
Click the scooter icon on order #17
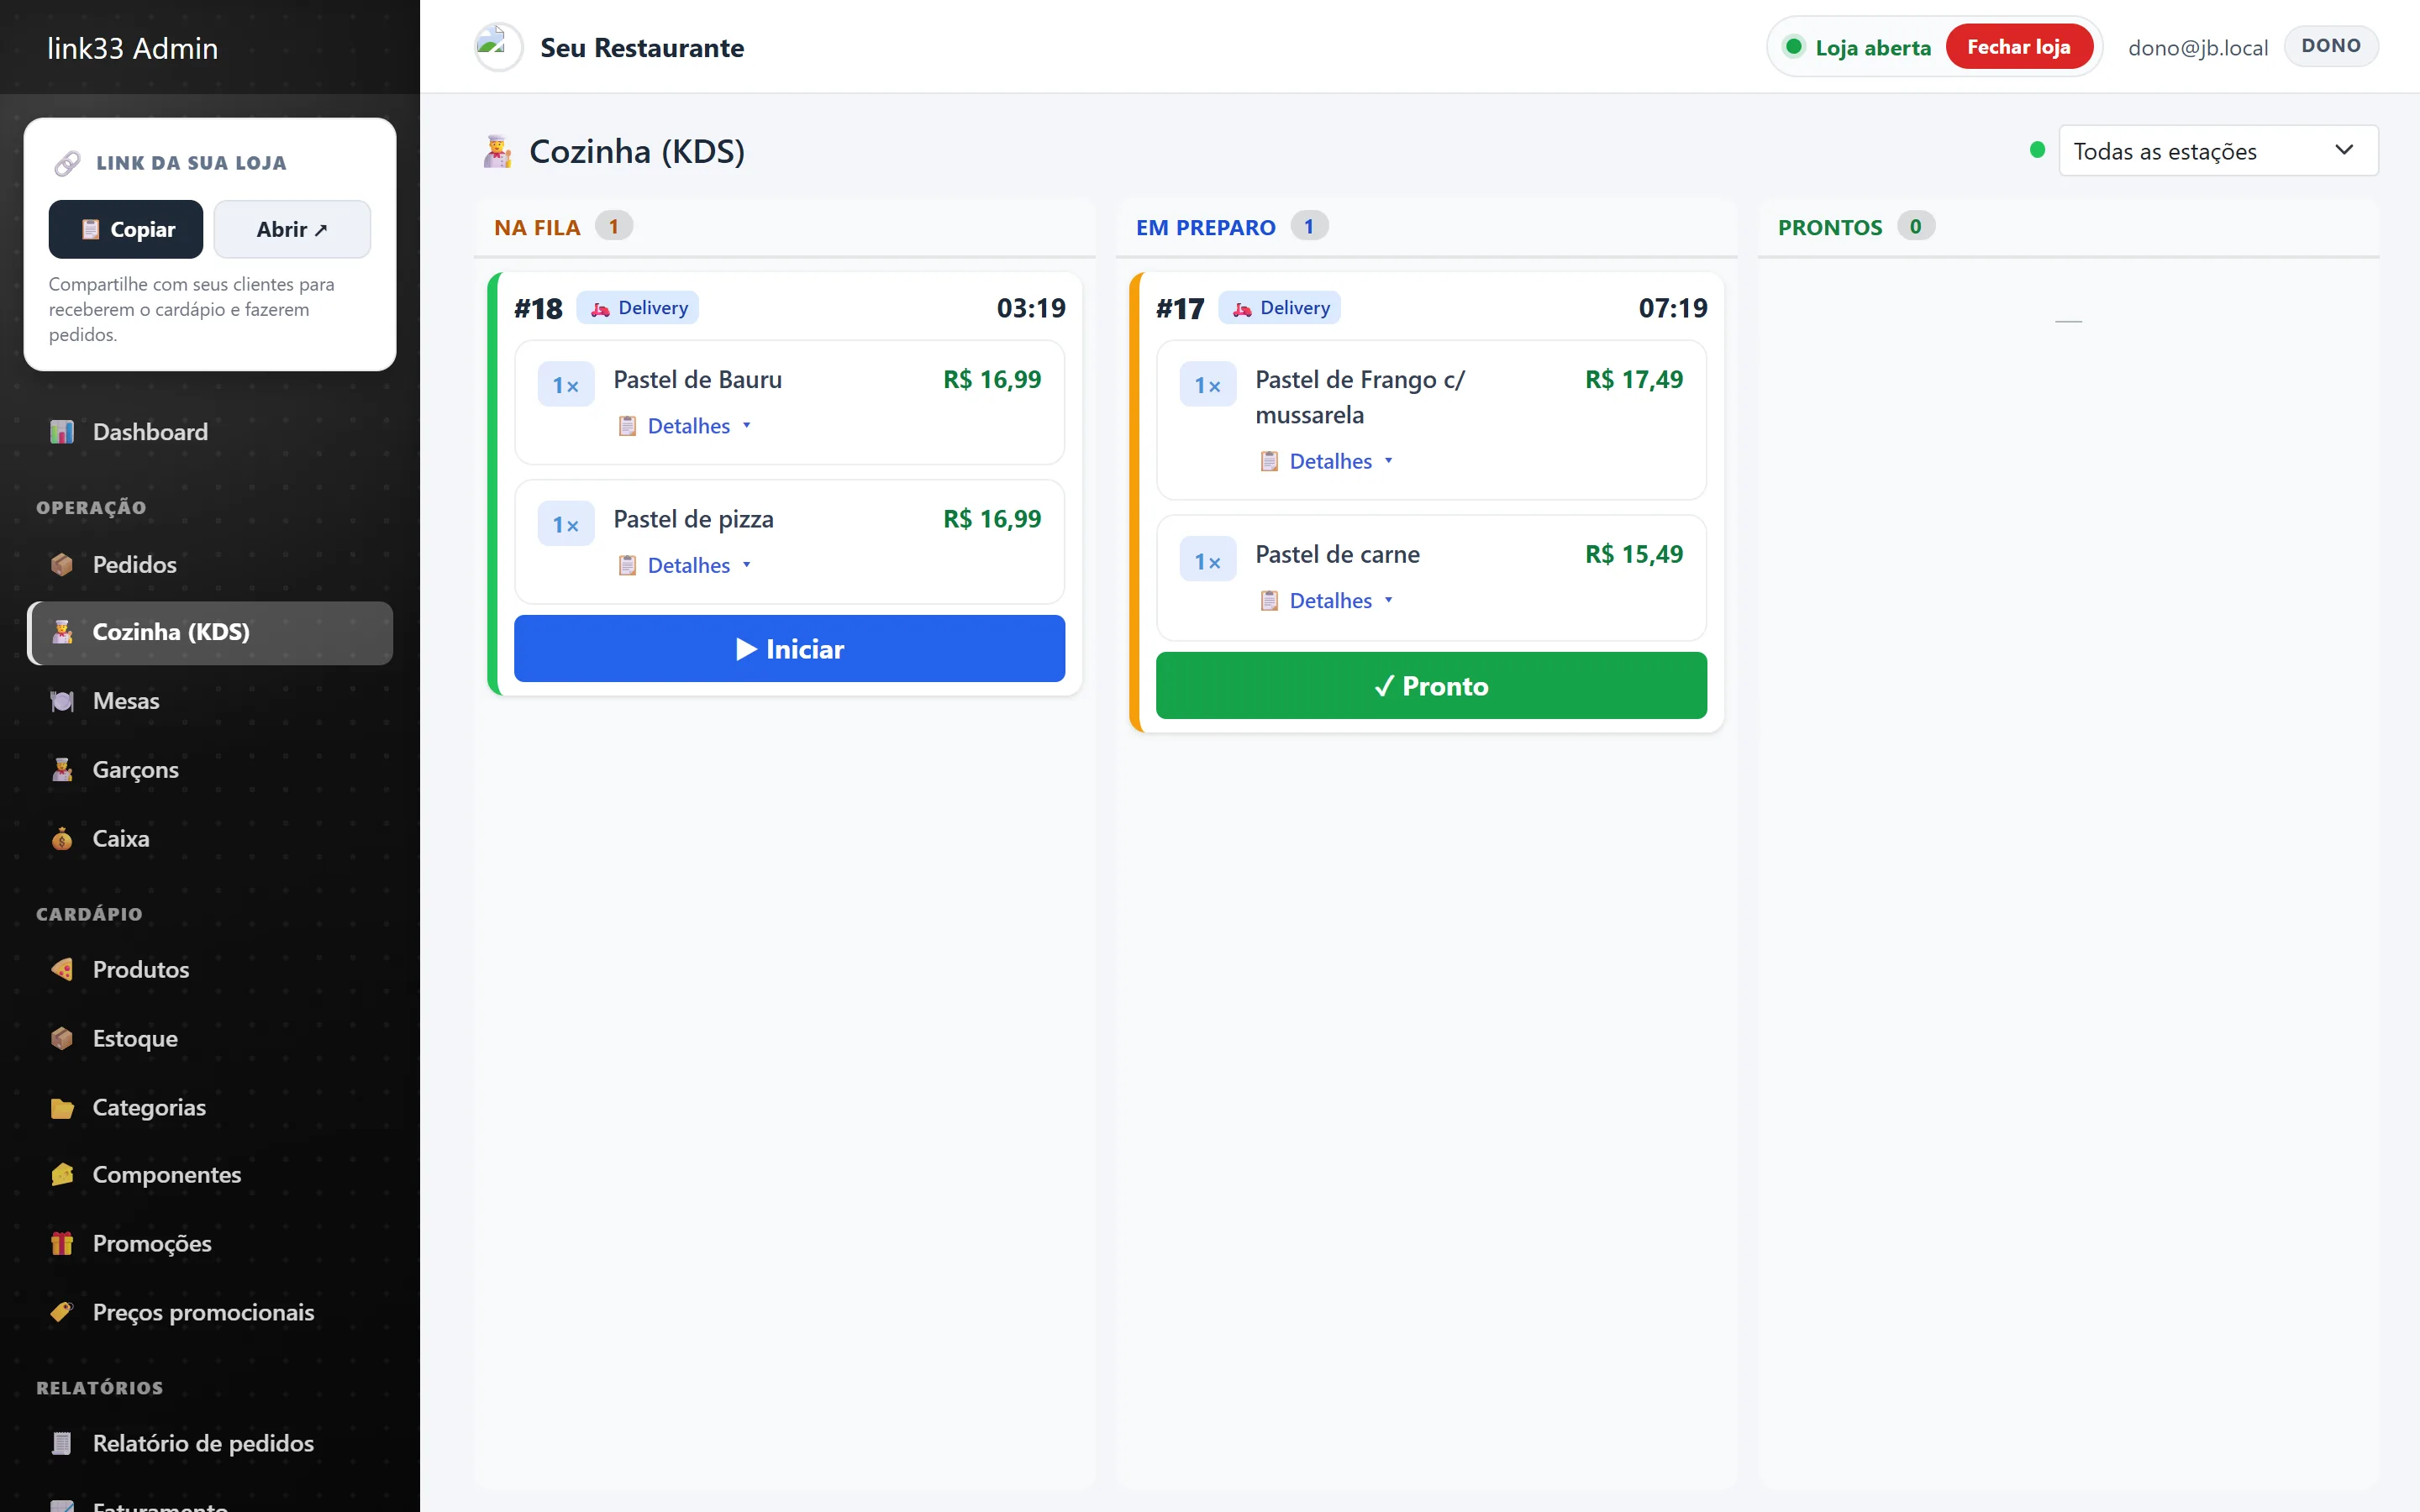1242,309
